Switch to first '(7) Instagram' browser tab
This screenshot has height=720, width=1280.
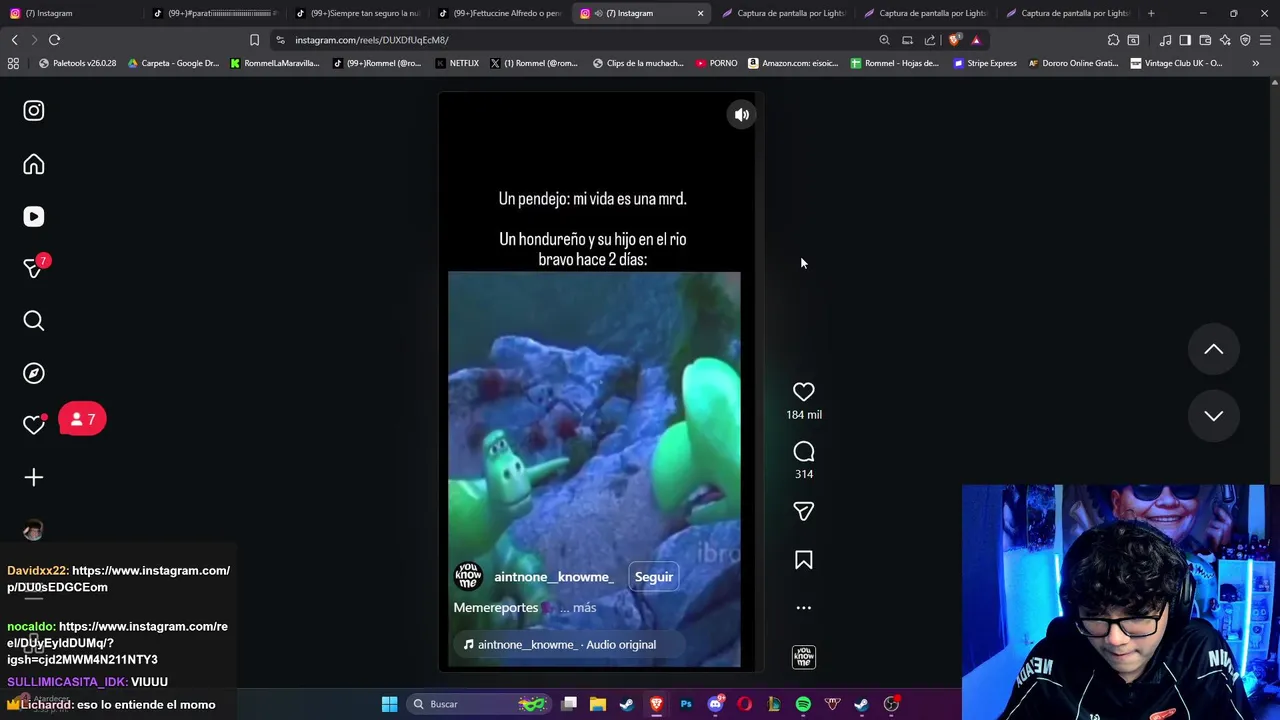[x=70, y=13]
